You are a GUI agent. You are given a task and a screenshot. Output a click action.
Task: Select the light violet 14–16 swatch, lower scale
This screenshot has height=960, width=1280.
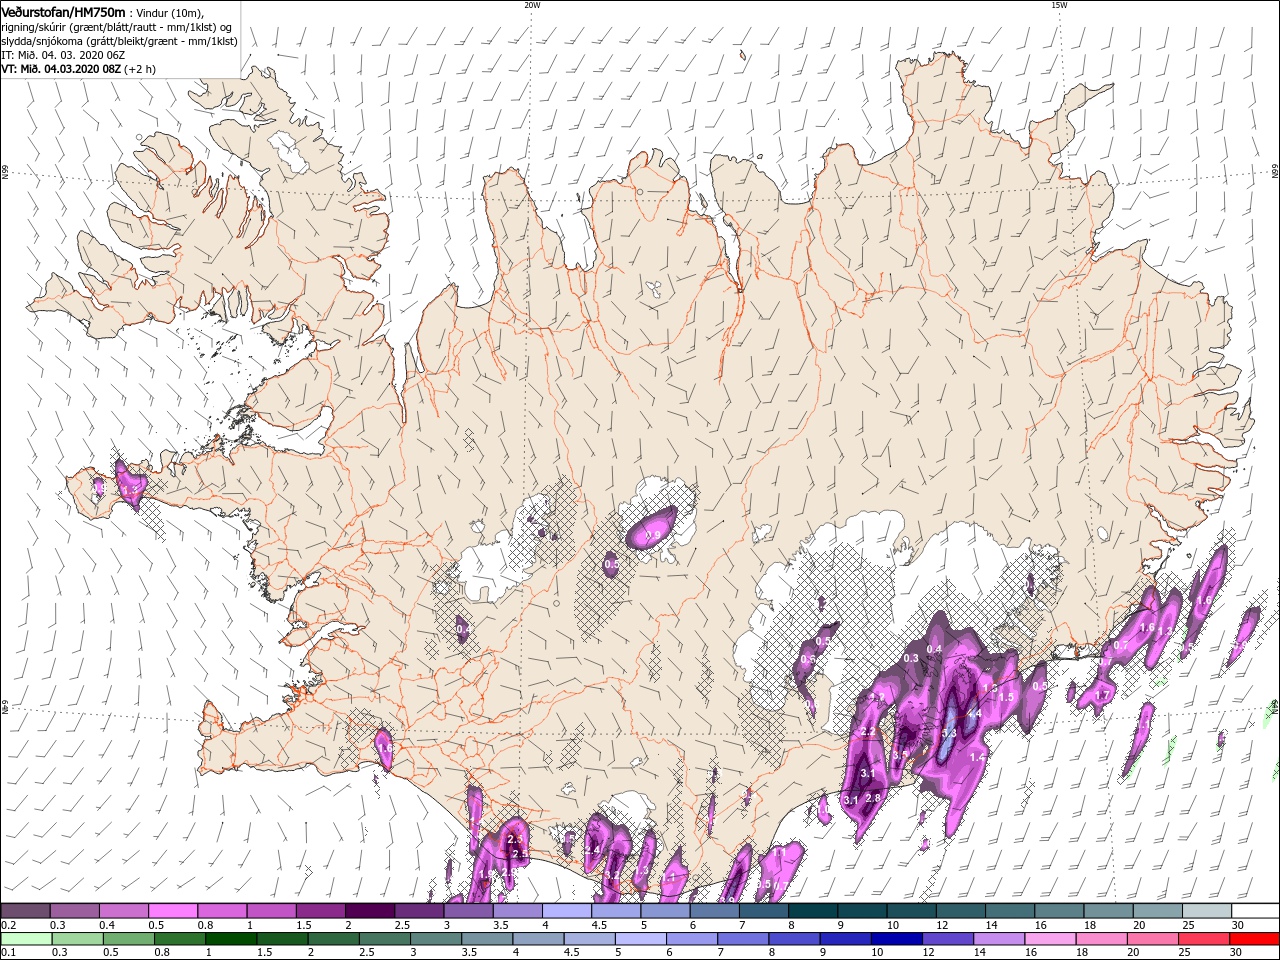click(x=998, y=939)
